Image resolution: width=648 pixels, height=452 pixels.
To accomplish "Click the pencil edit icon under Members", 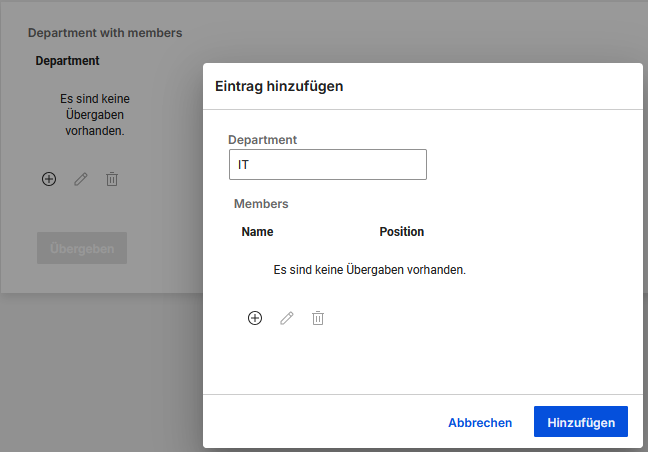I will point(287,318).
